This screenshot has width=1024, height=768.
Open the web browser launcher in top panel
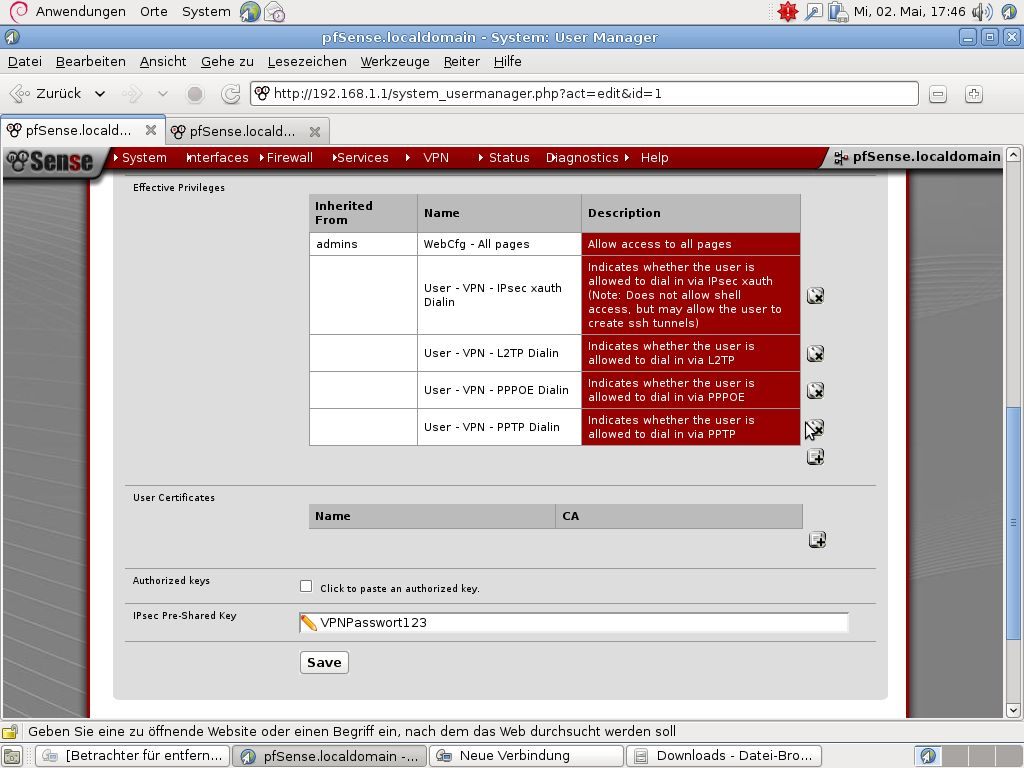(x=249, y=12)
